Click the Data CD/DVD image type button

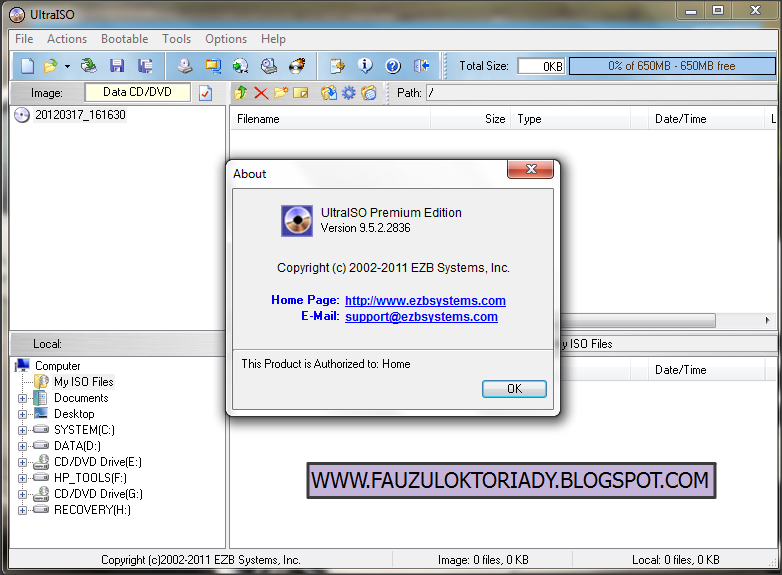click(138, 92)
